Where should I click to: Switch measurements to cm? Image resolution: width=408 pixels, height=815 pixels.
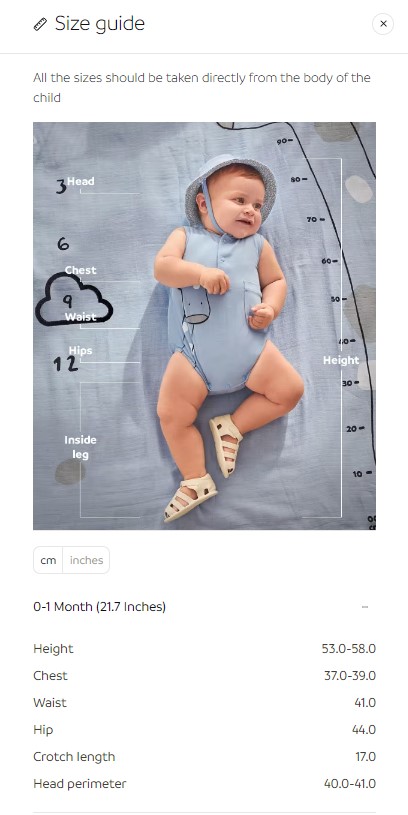[48, 560]
